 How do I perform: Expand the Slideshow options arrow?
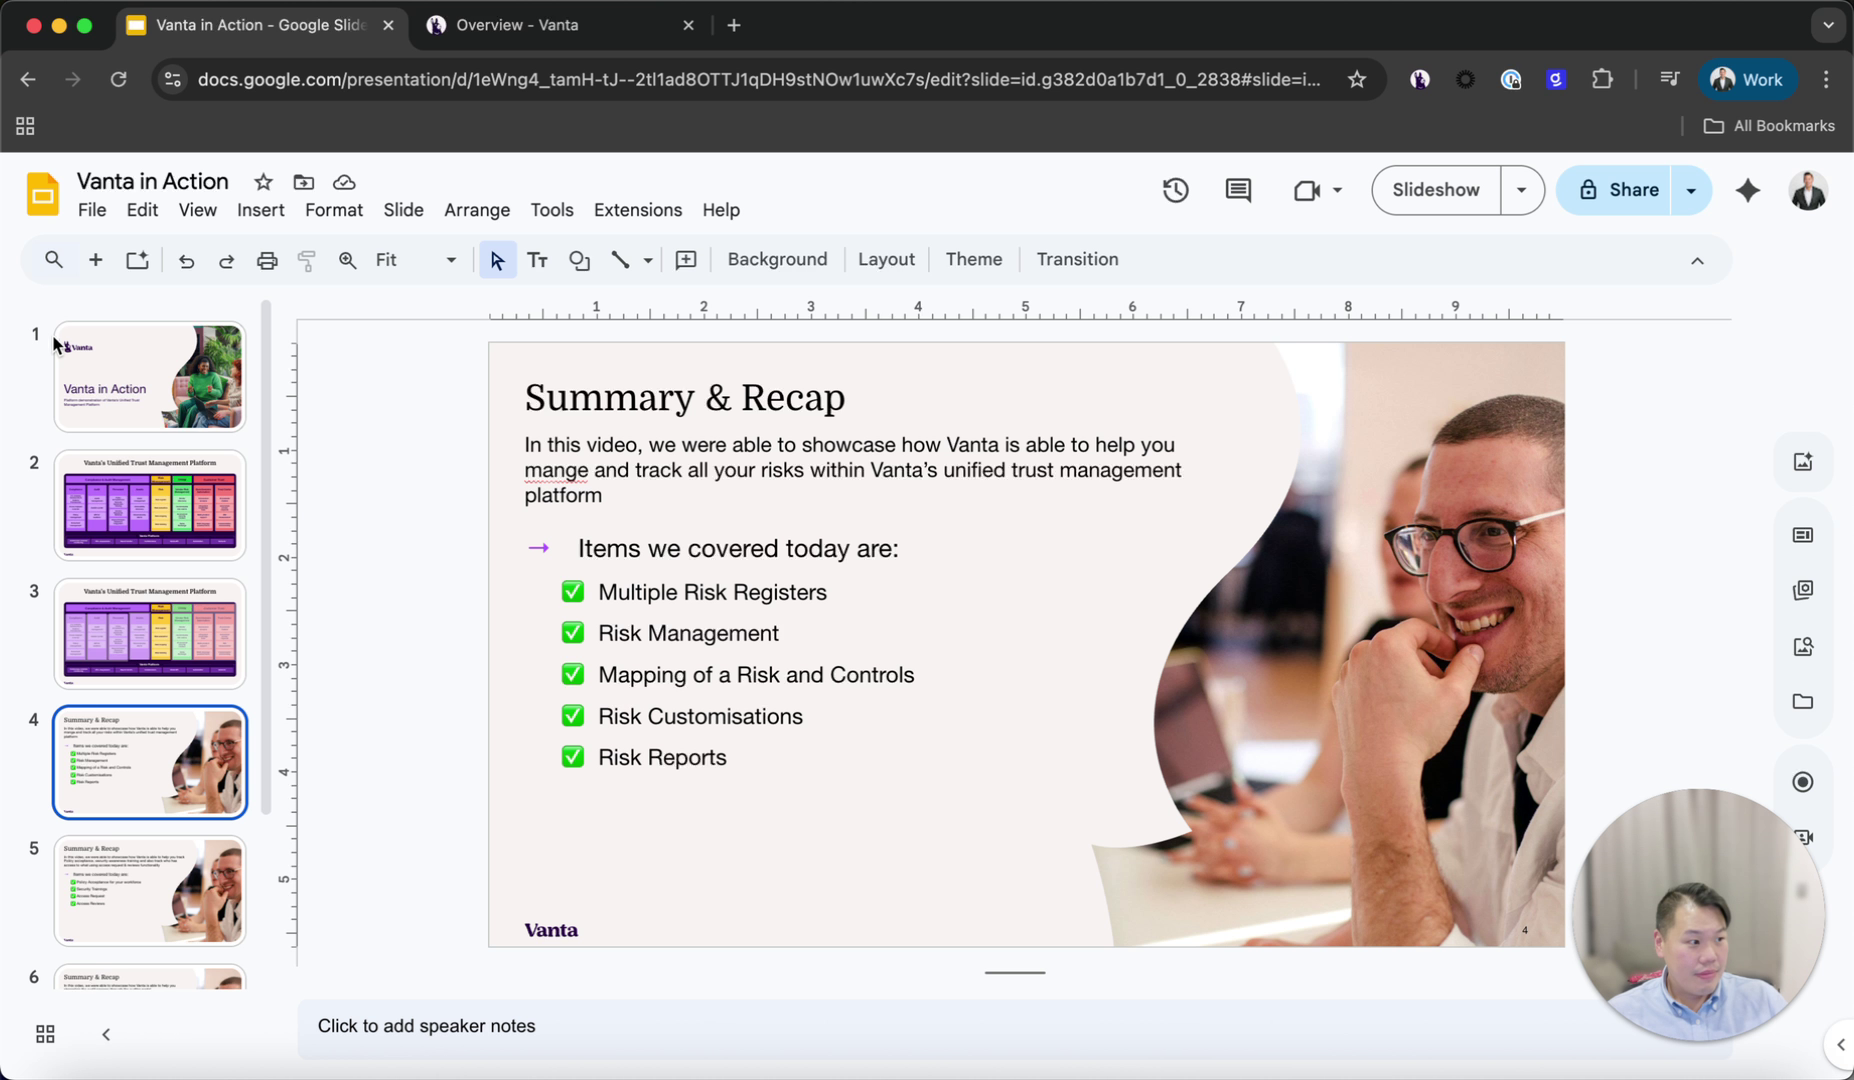click(x=1521, y=190)
